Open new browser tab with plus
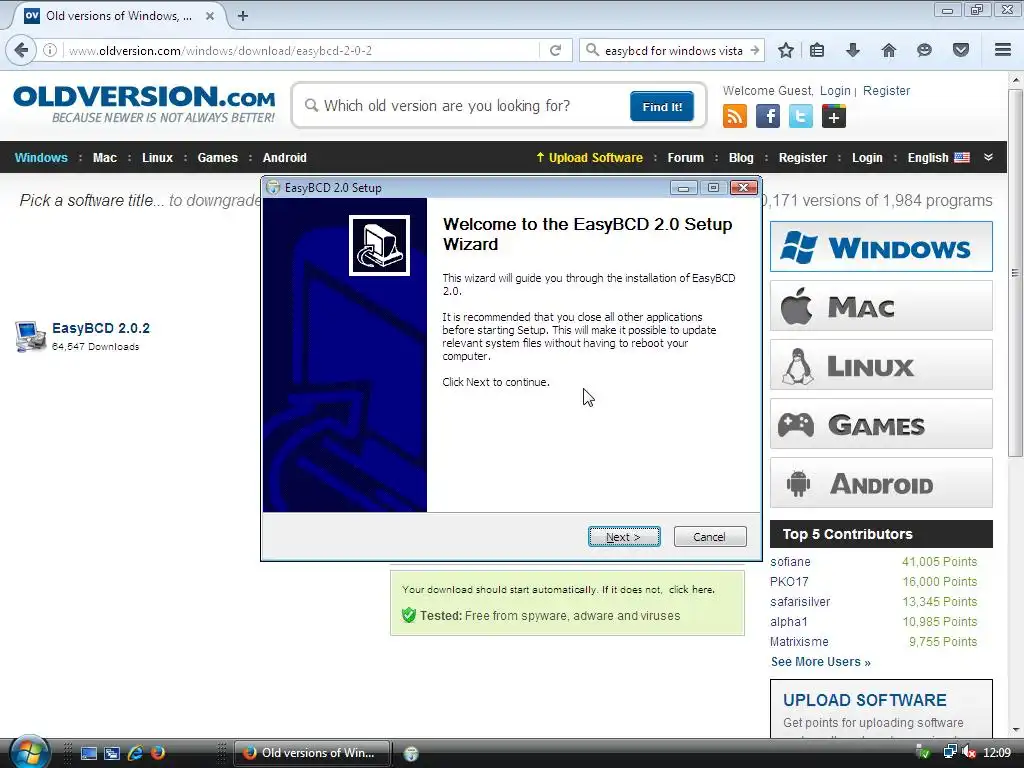Image resolution: width=1024 pixels, height=768 pixels. (243, 16)
